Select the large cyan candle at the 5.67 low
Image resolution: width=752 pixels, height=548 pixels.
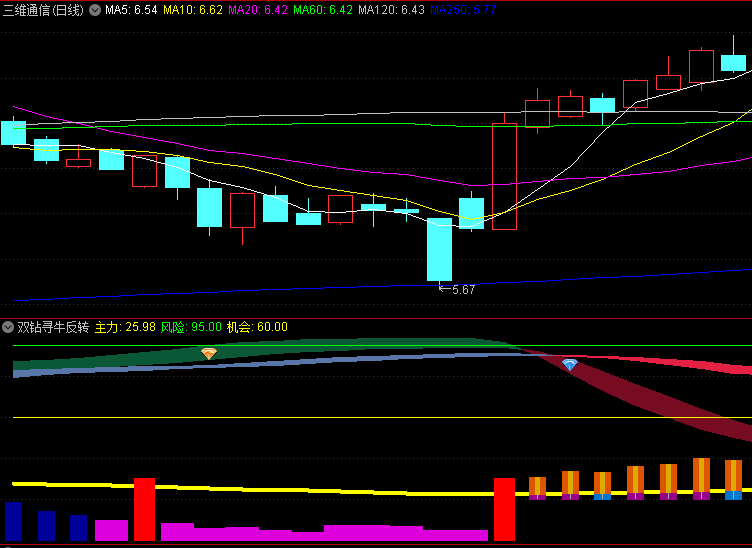tap(439, 250)
